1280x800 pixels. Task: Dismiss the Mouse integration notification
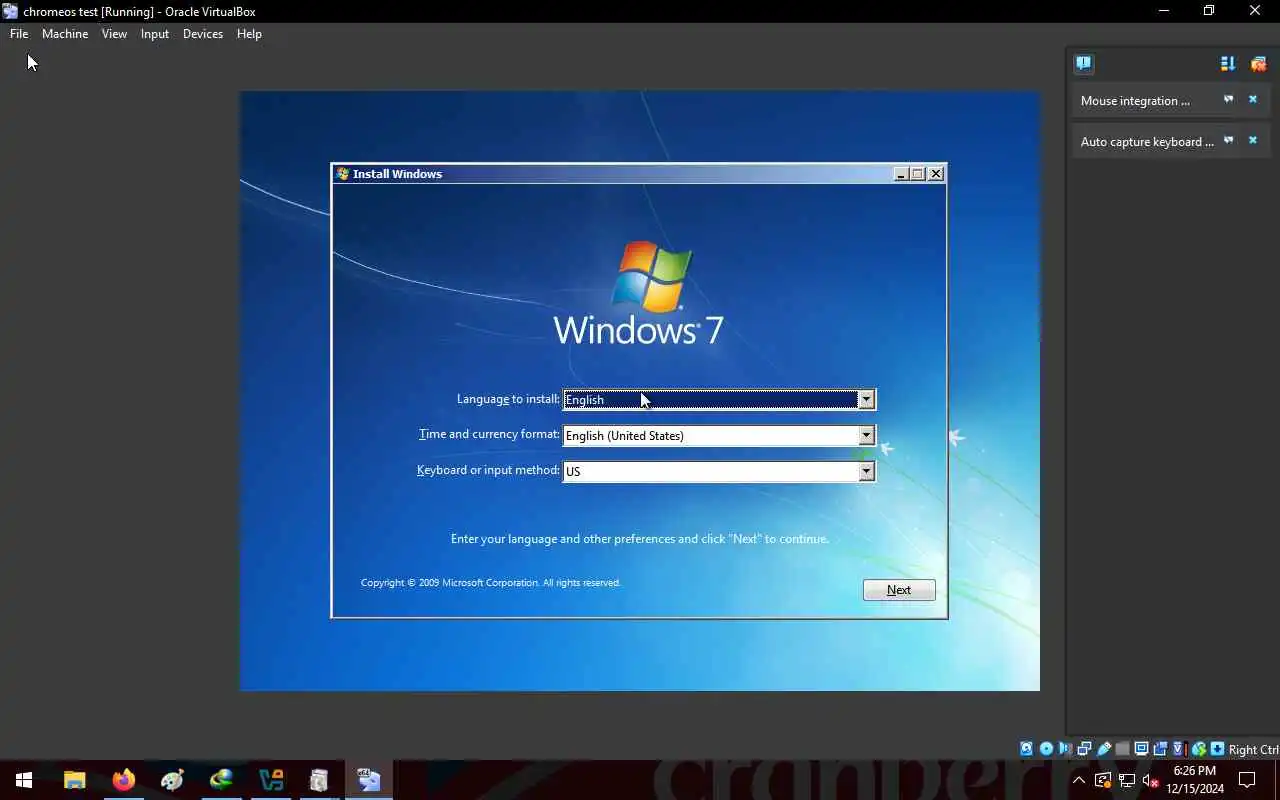[x=1252, y=99]
